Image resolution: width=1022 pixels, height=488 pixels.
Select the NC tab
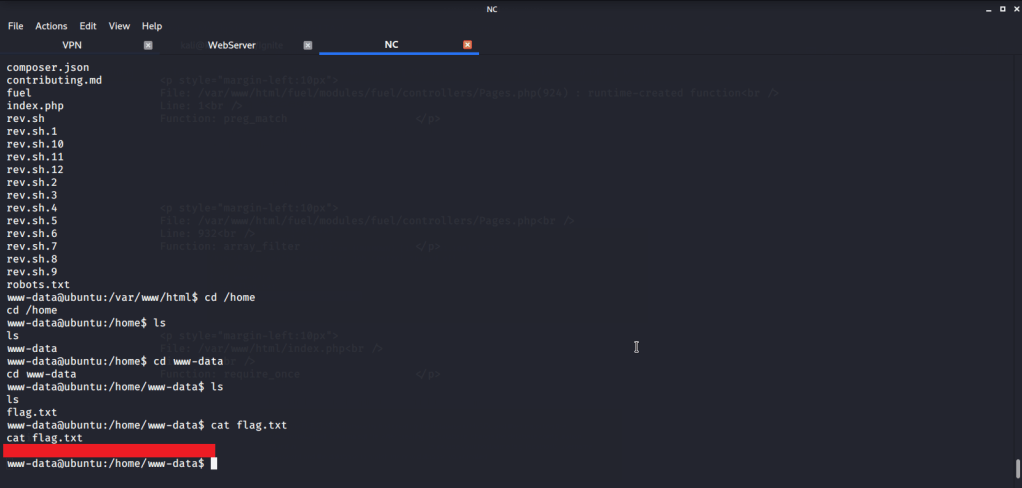coord(391,45)
